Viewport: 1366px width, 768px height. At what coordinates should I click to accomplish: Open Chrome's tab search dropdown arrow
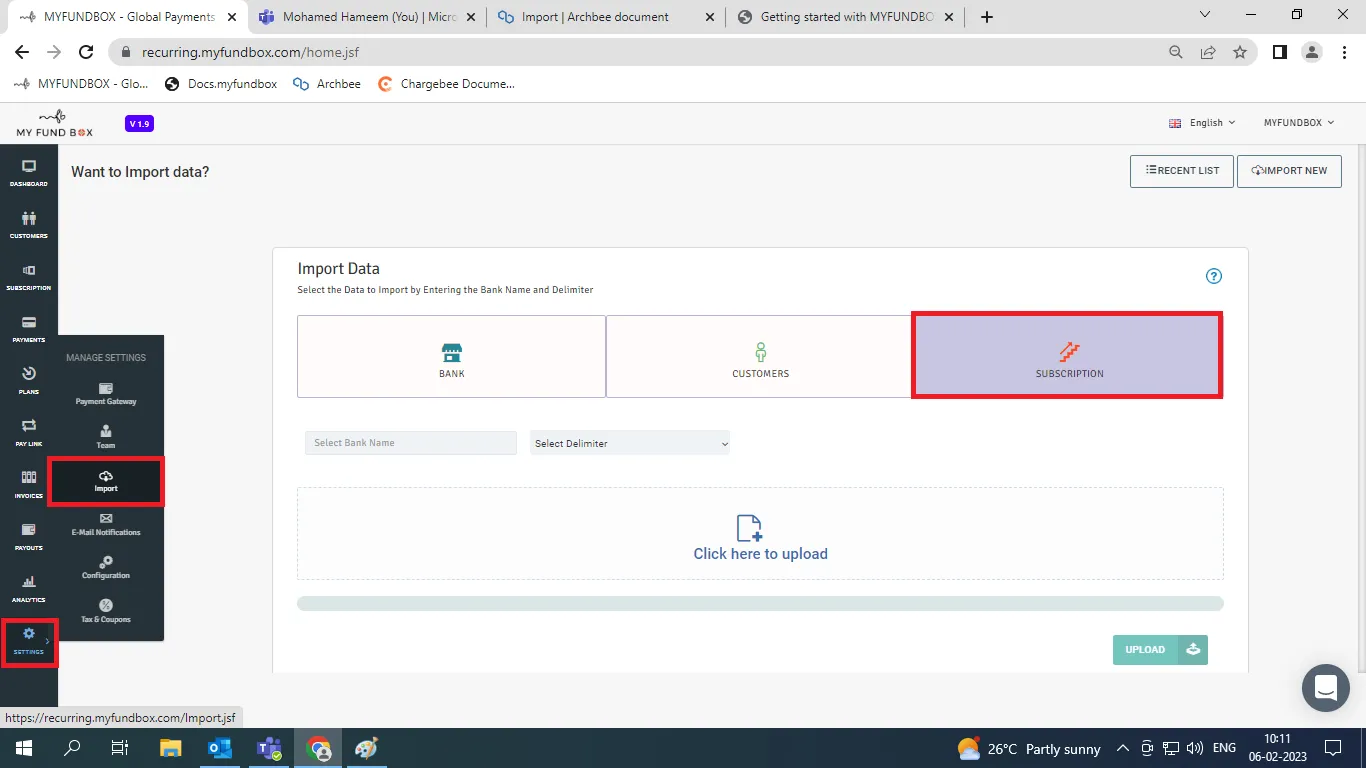coord(1205,16)
